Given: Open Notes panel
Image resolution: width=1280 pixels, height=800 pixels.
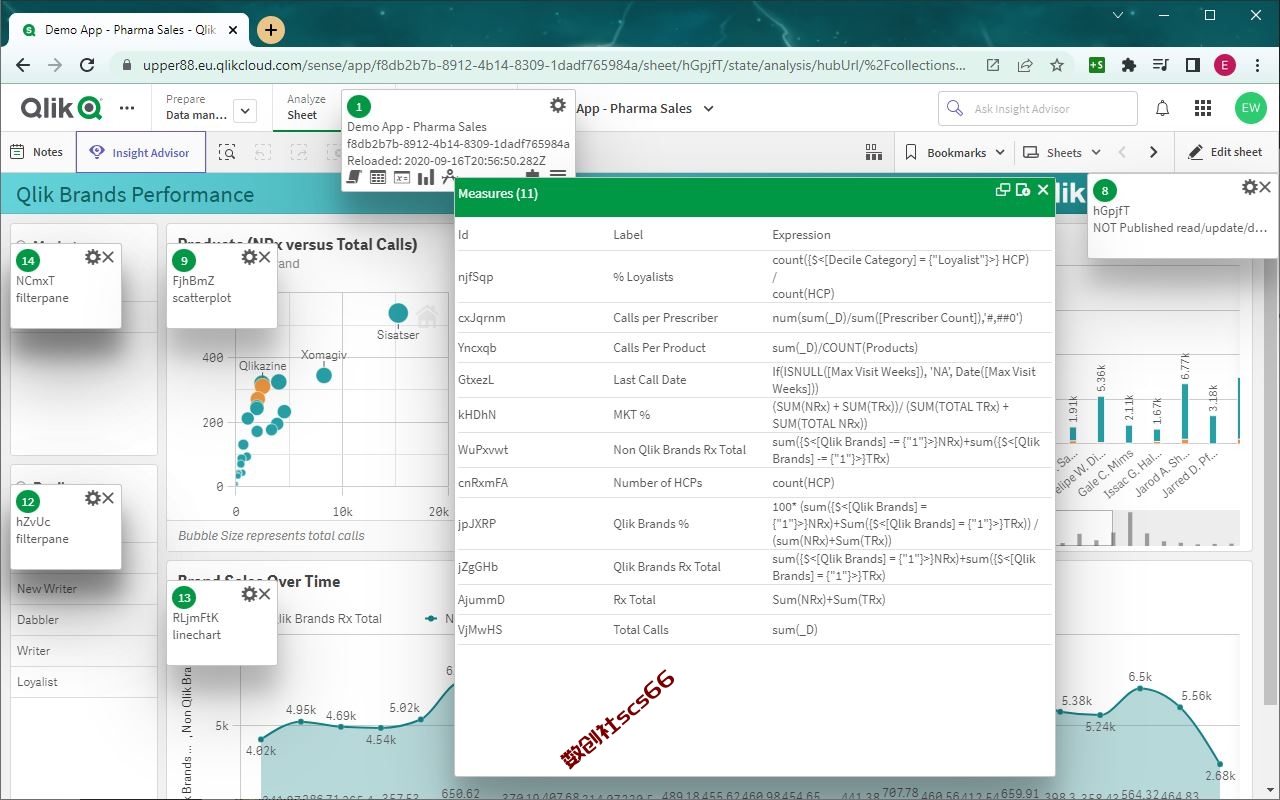Looking at the screenshot, I should pyautogui.click(x=37, y=152).
